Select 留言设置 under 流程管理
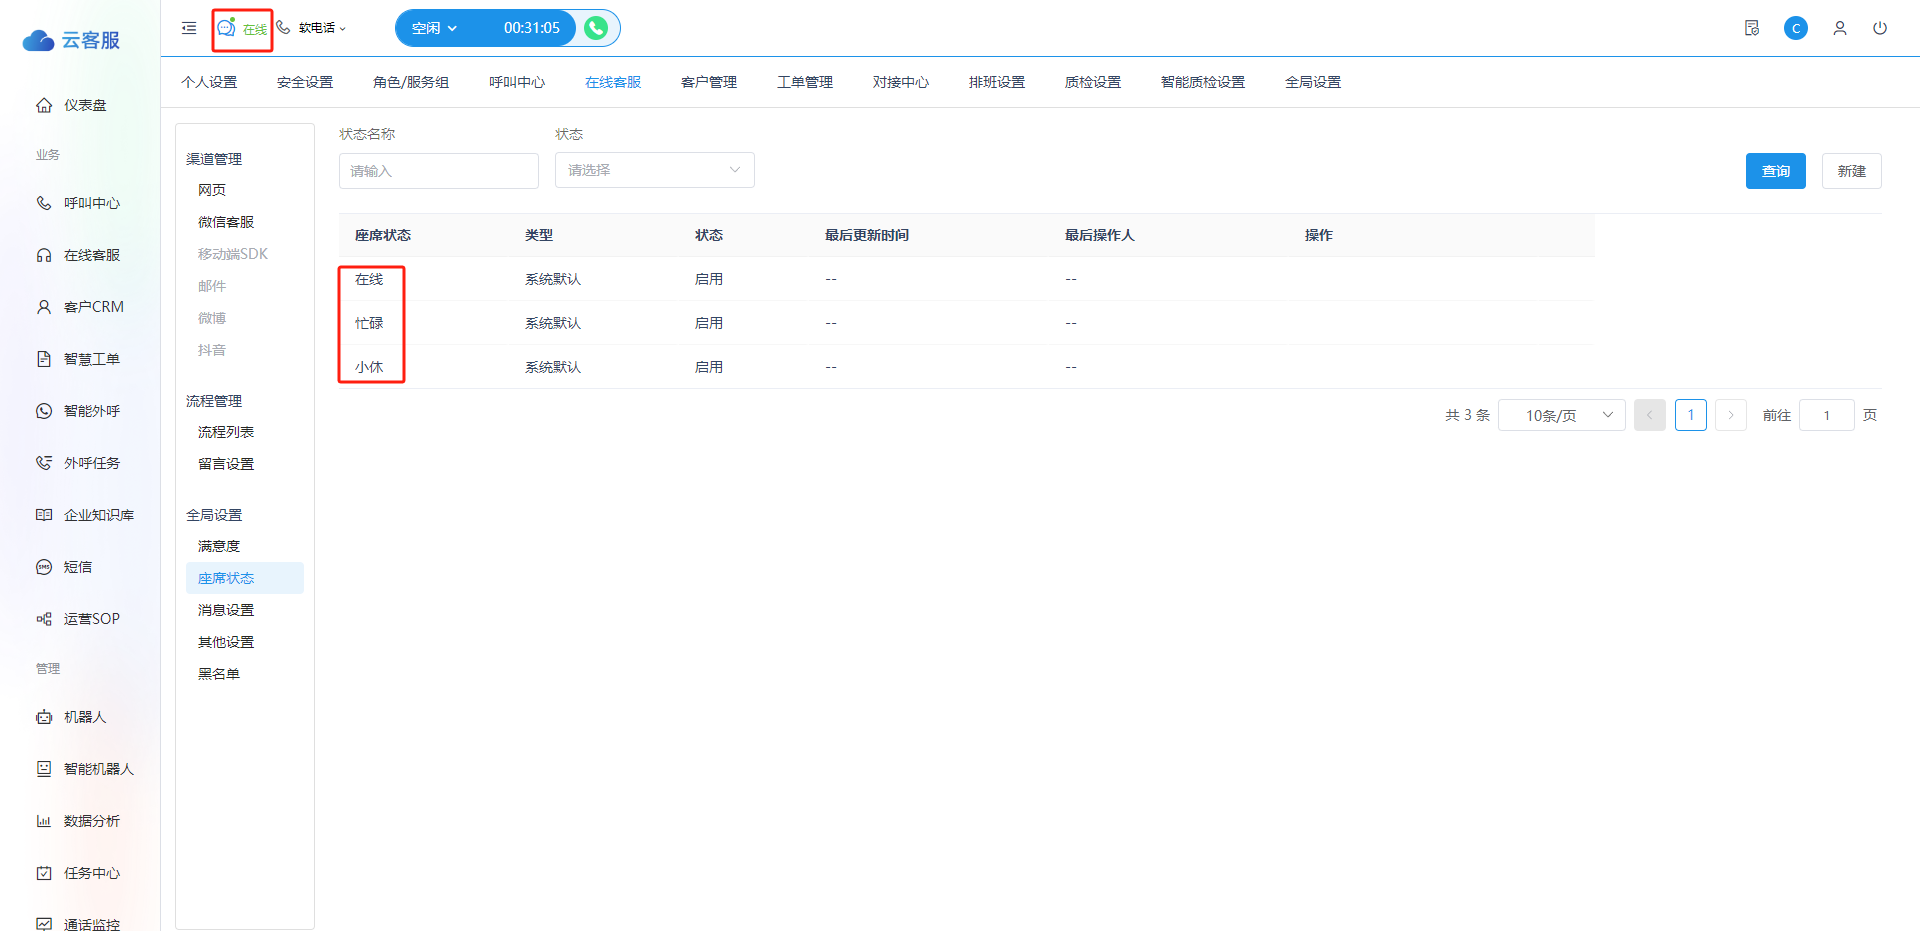The image size is (1920, 931). (x=226, y=464)
